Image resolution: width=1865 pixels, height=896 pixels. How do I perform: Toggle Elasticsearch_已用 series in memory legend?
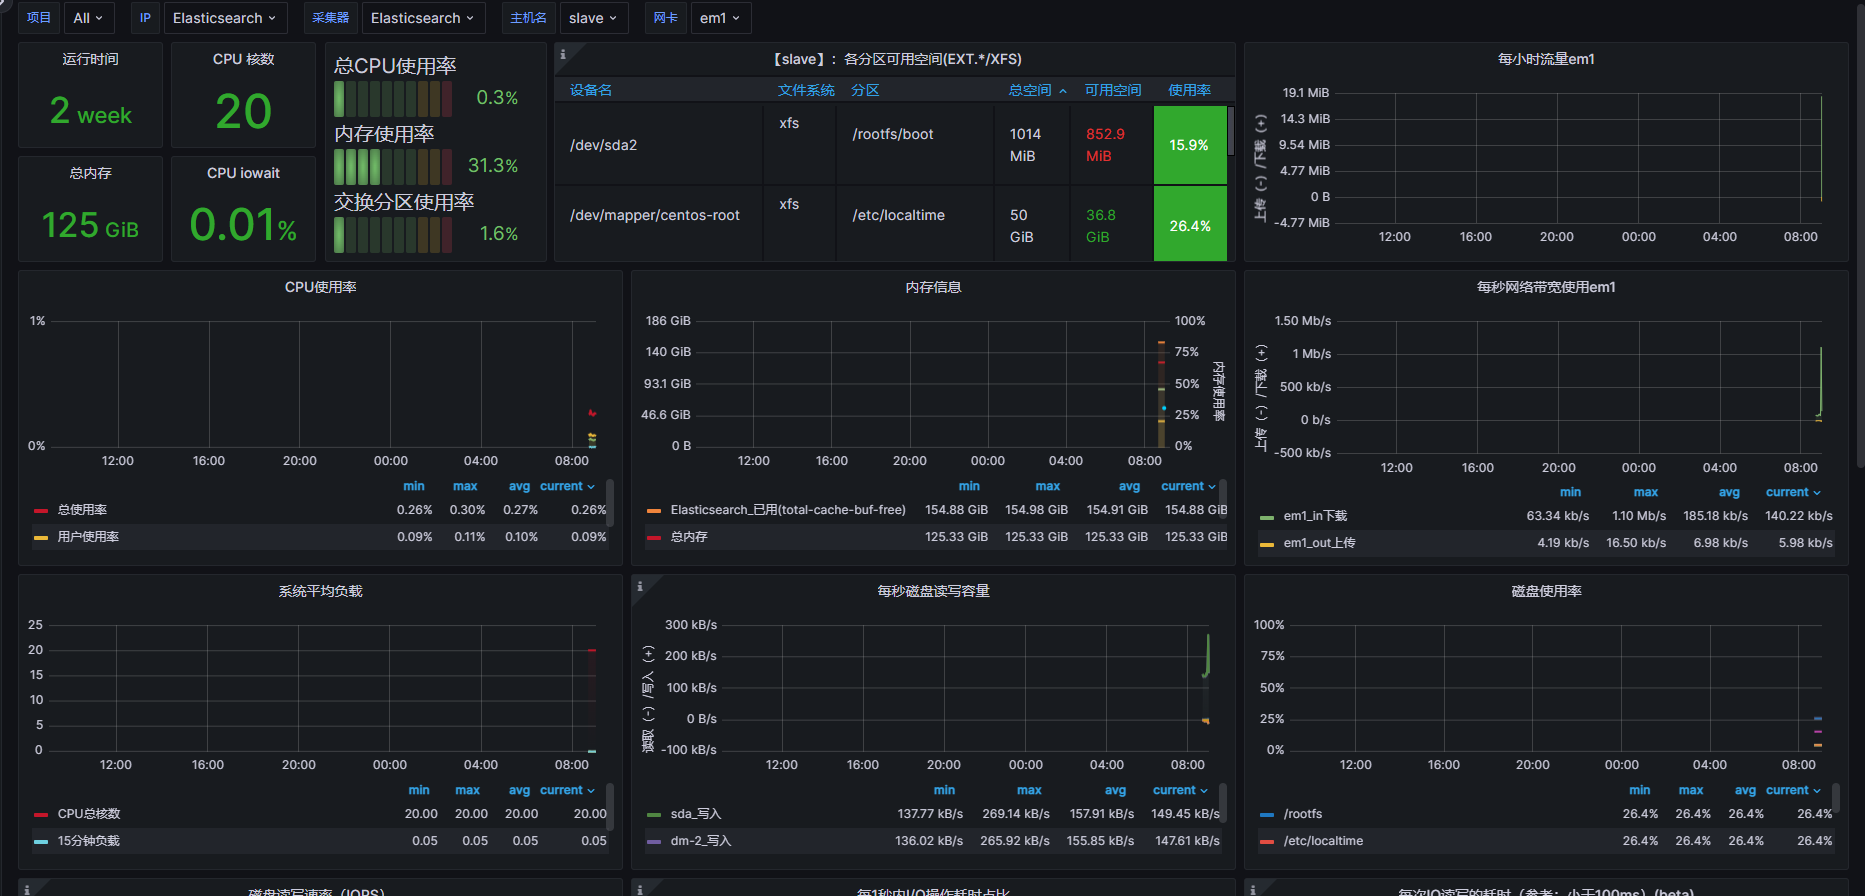788,510
